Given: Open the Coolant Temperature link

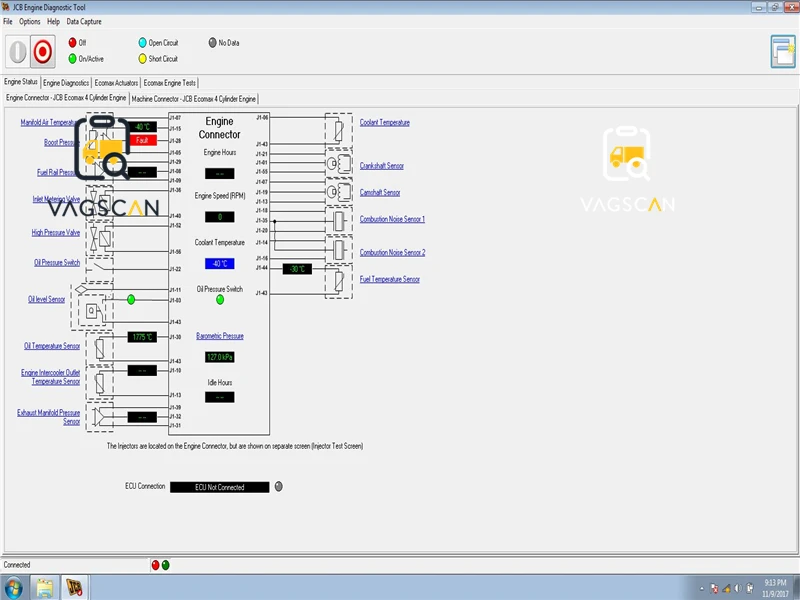Looking at the screenshot, I should coord(385,122).
